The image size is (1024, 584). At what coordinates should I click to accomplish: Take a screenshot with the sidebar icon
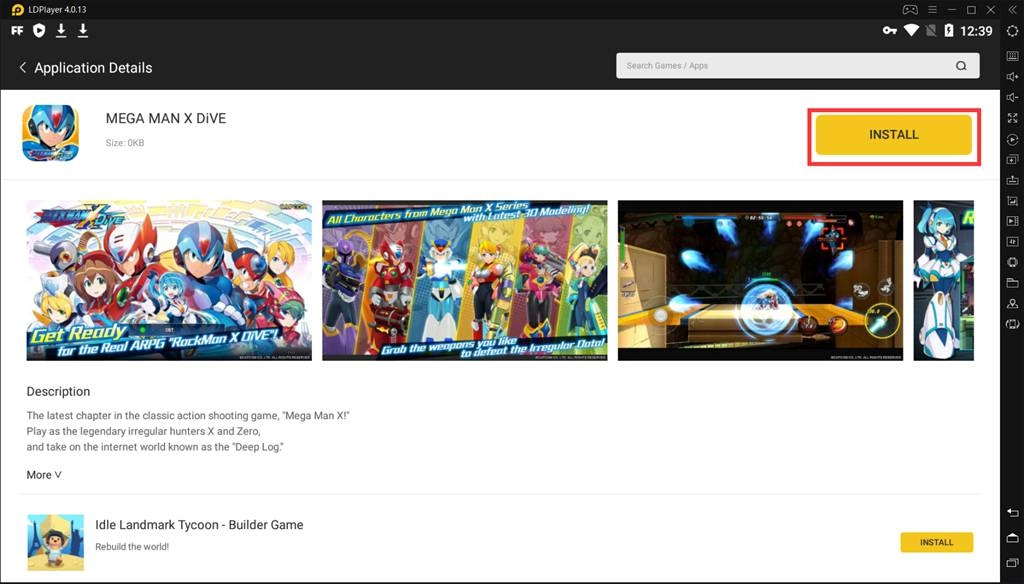pos(1012,201)
